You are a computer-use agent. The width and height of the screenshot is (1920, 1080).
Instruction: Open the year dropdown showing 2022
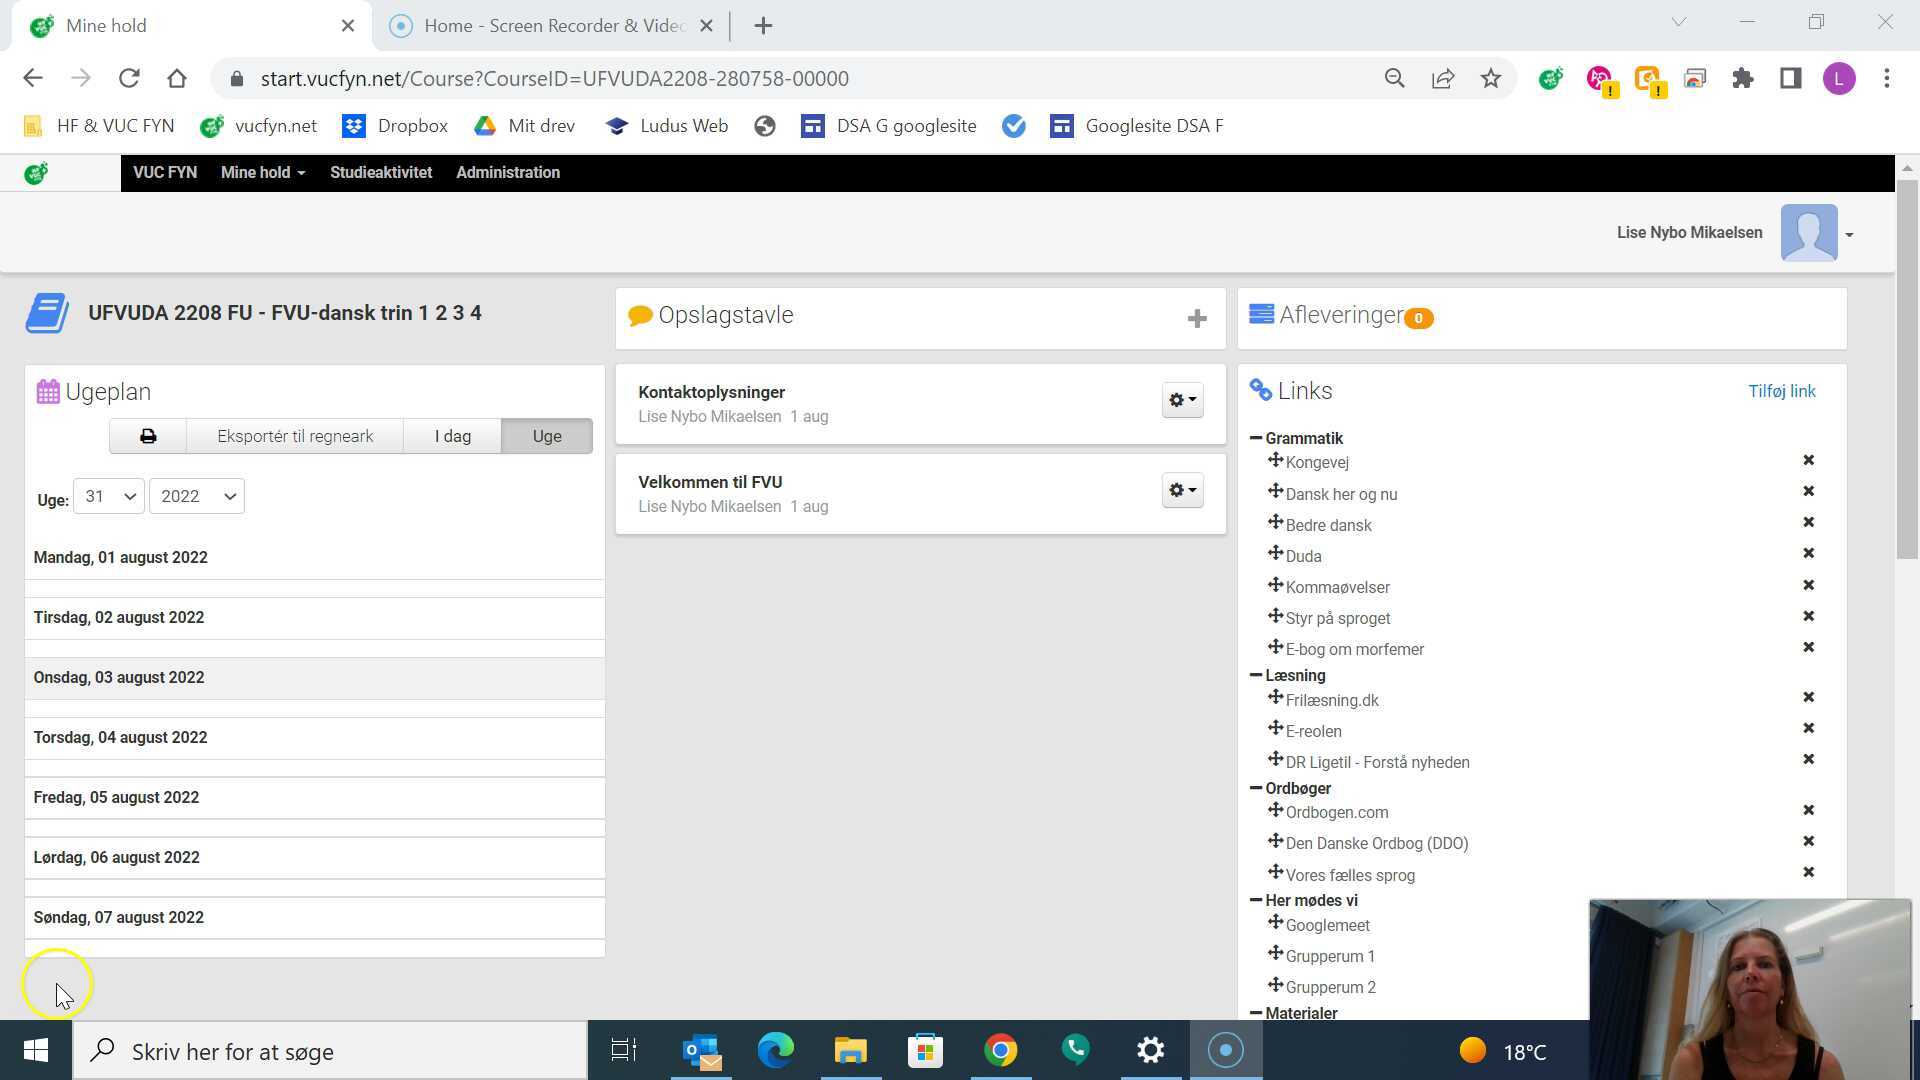click(197, 496)
